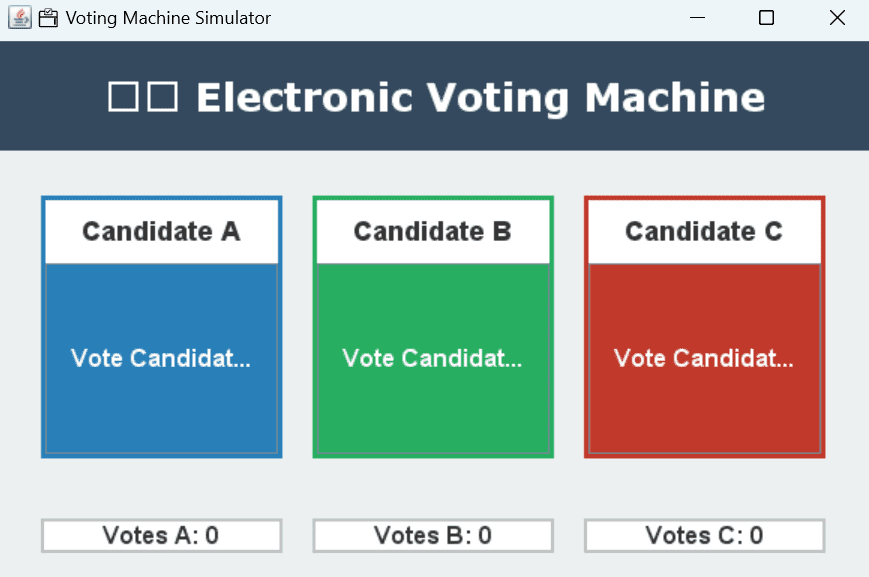Select the Candidate A name label
869x577 pixels.
(x=162, y=232)
